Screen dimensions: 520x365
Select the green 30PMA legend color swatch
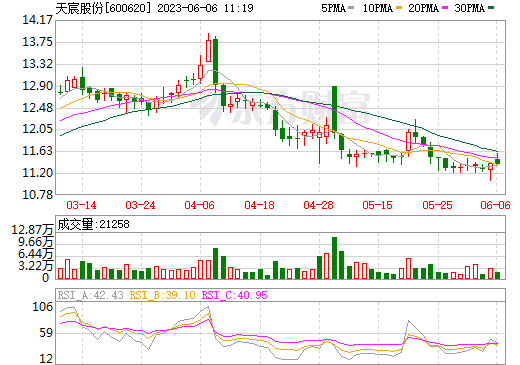pos(491,8)
